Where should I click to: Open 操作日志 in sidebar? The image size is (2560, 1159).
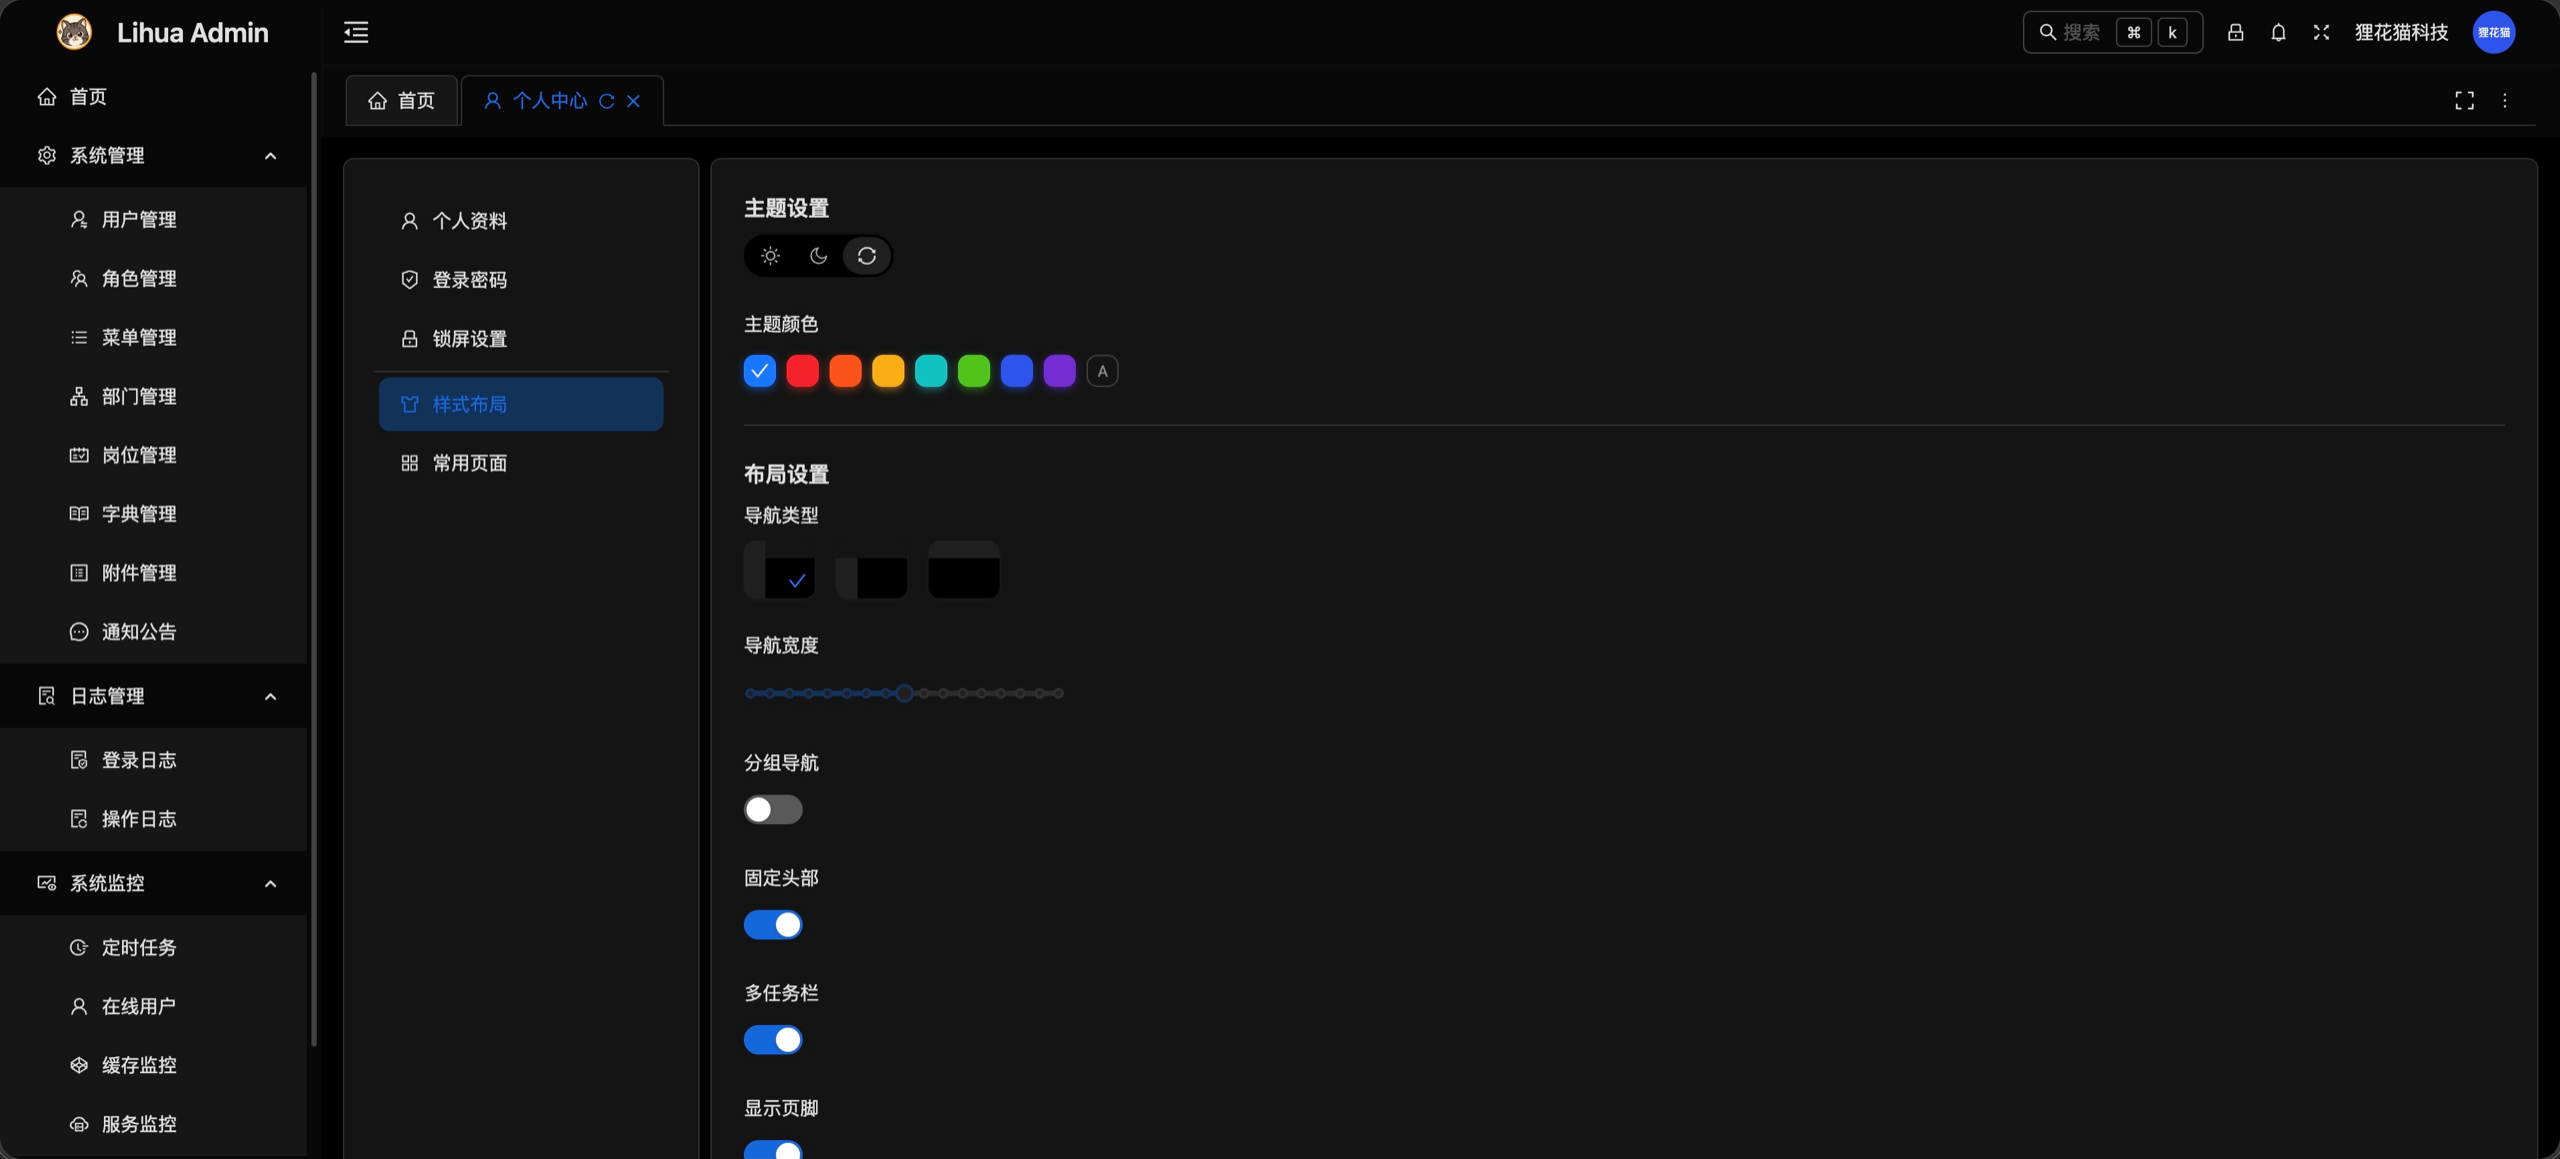(x=154, y=819)
